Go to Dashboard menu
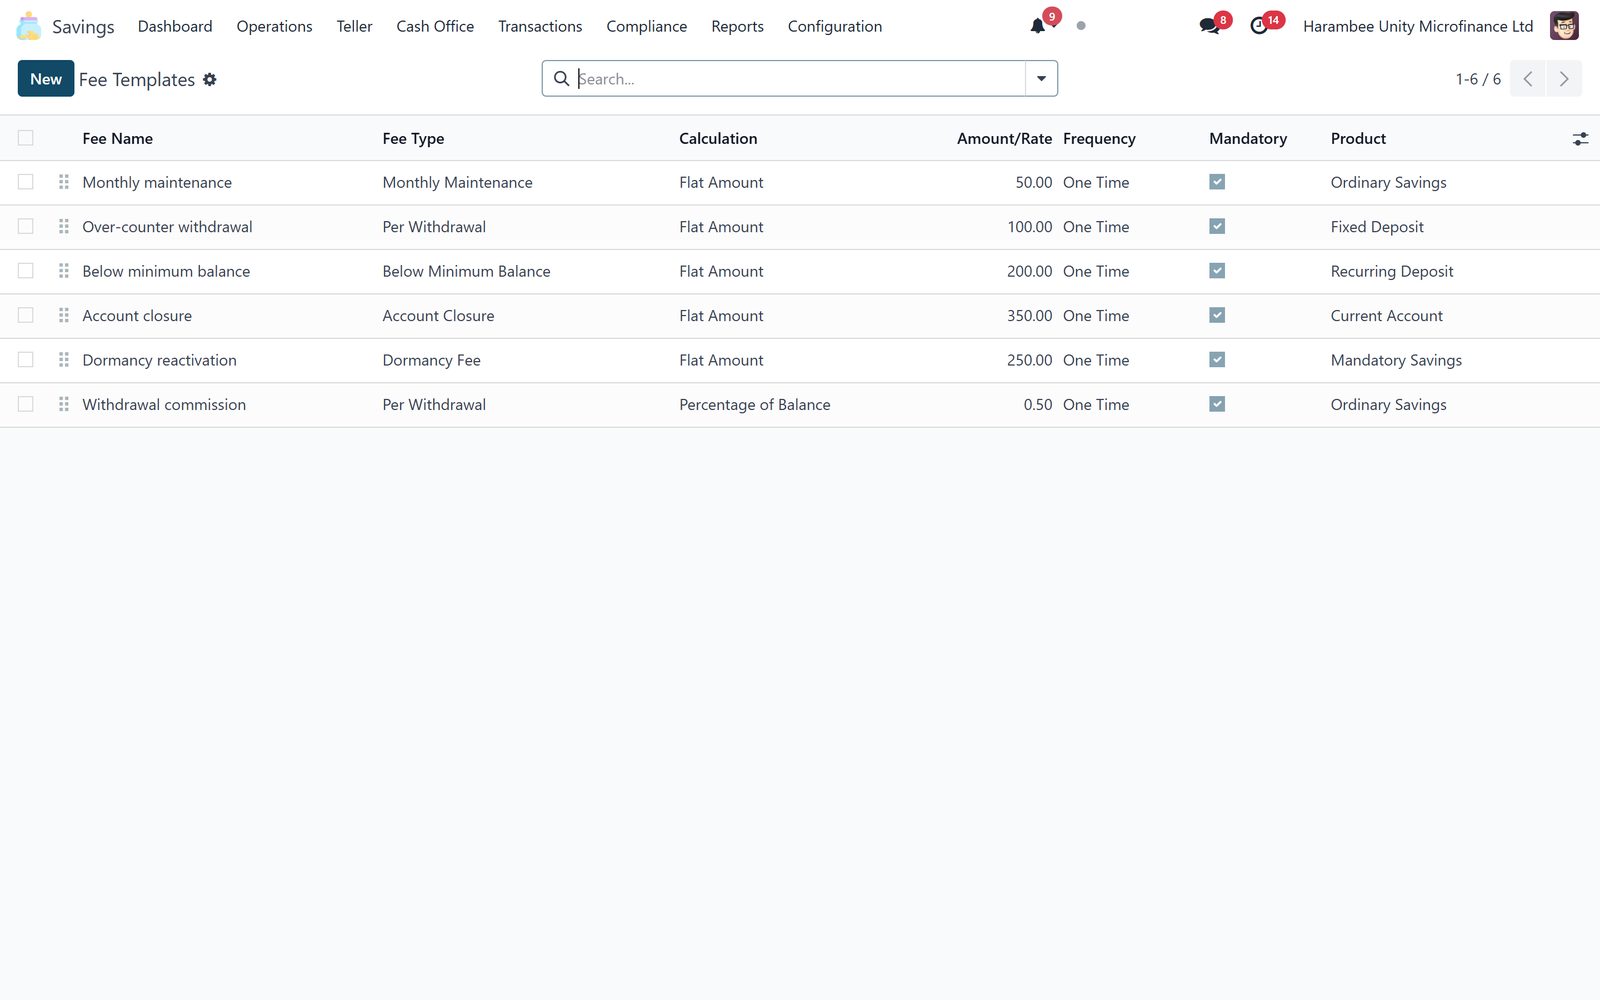Viewport: 1600px width, 1000px height. (x=175, y=27)
